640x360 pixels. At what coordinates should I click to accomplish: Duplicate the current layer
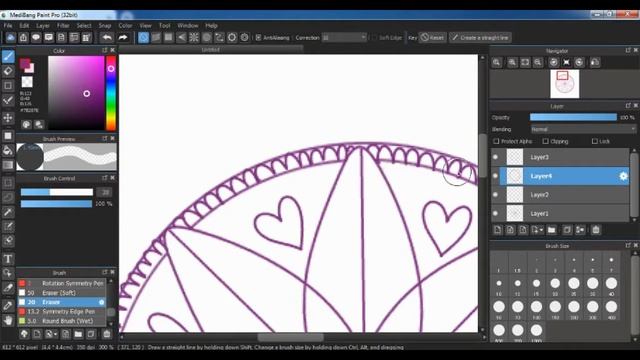click(567, 230)
